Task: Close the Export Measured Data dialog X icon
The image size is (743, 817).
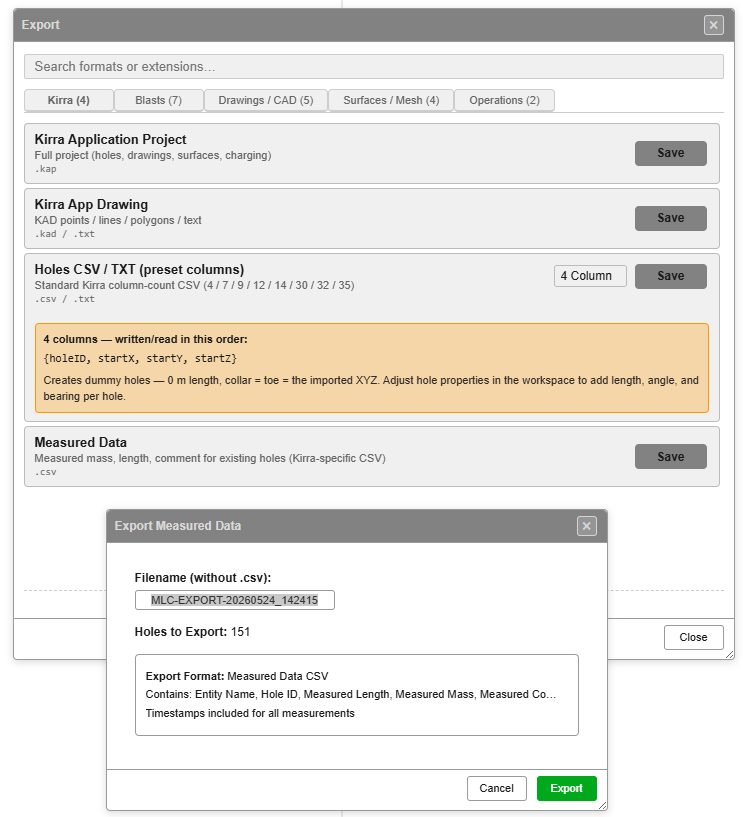Action: coord(586,526)
